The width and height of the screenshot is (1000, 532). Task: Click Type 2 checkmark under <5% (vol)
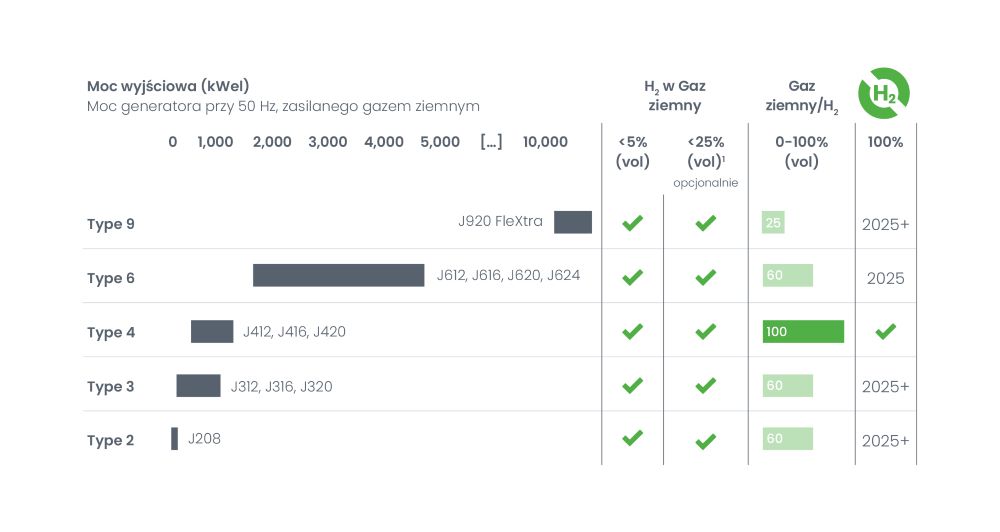click(x=632, y=438)
